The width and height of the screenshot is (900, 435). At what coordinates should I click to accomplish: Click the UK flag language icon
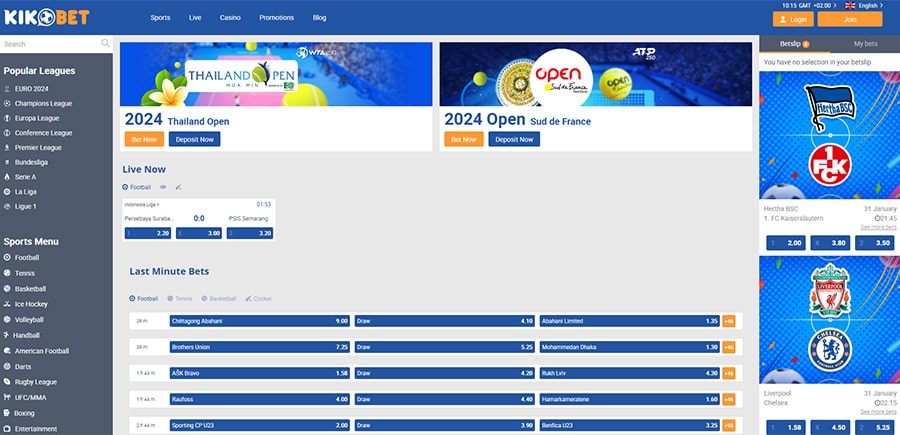pos(850,5)
